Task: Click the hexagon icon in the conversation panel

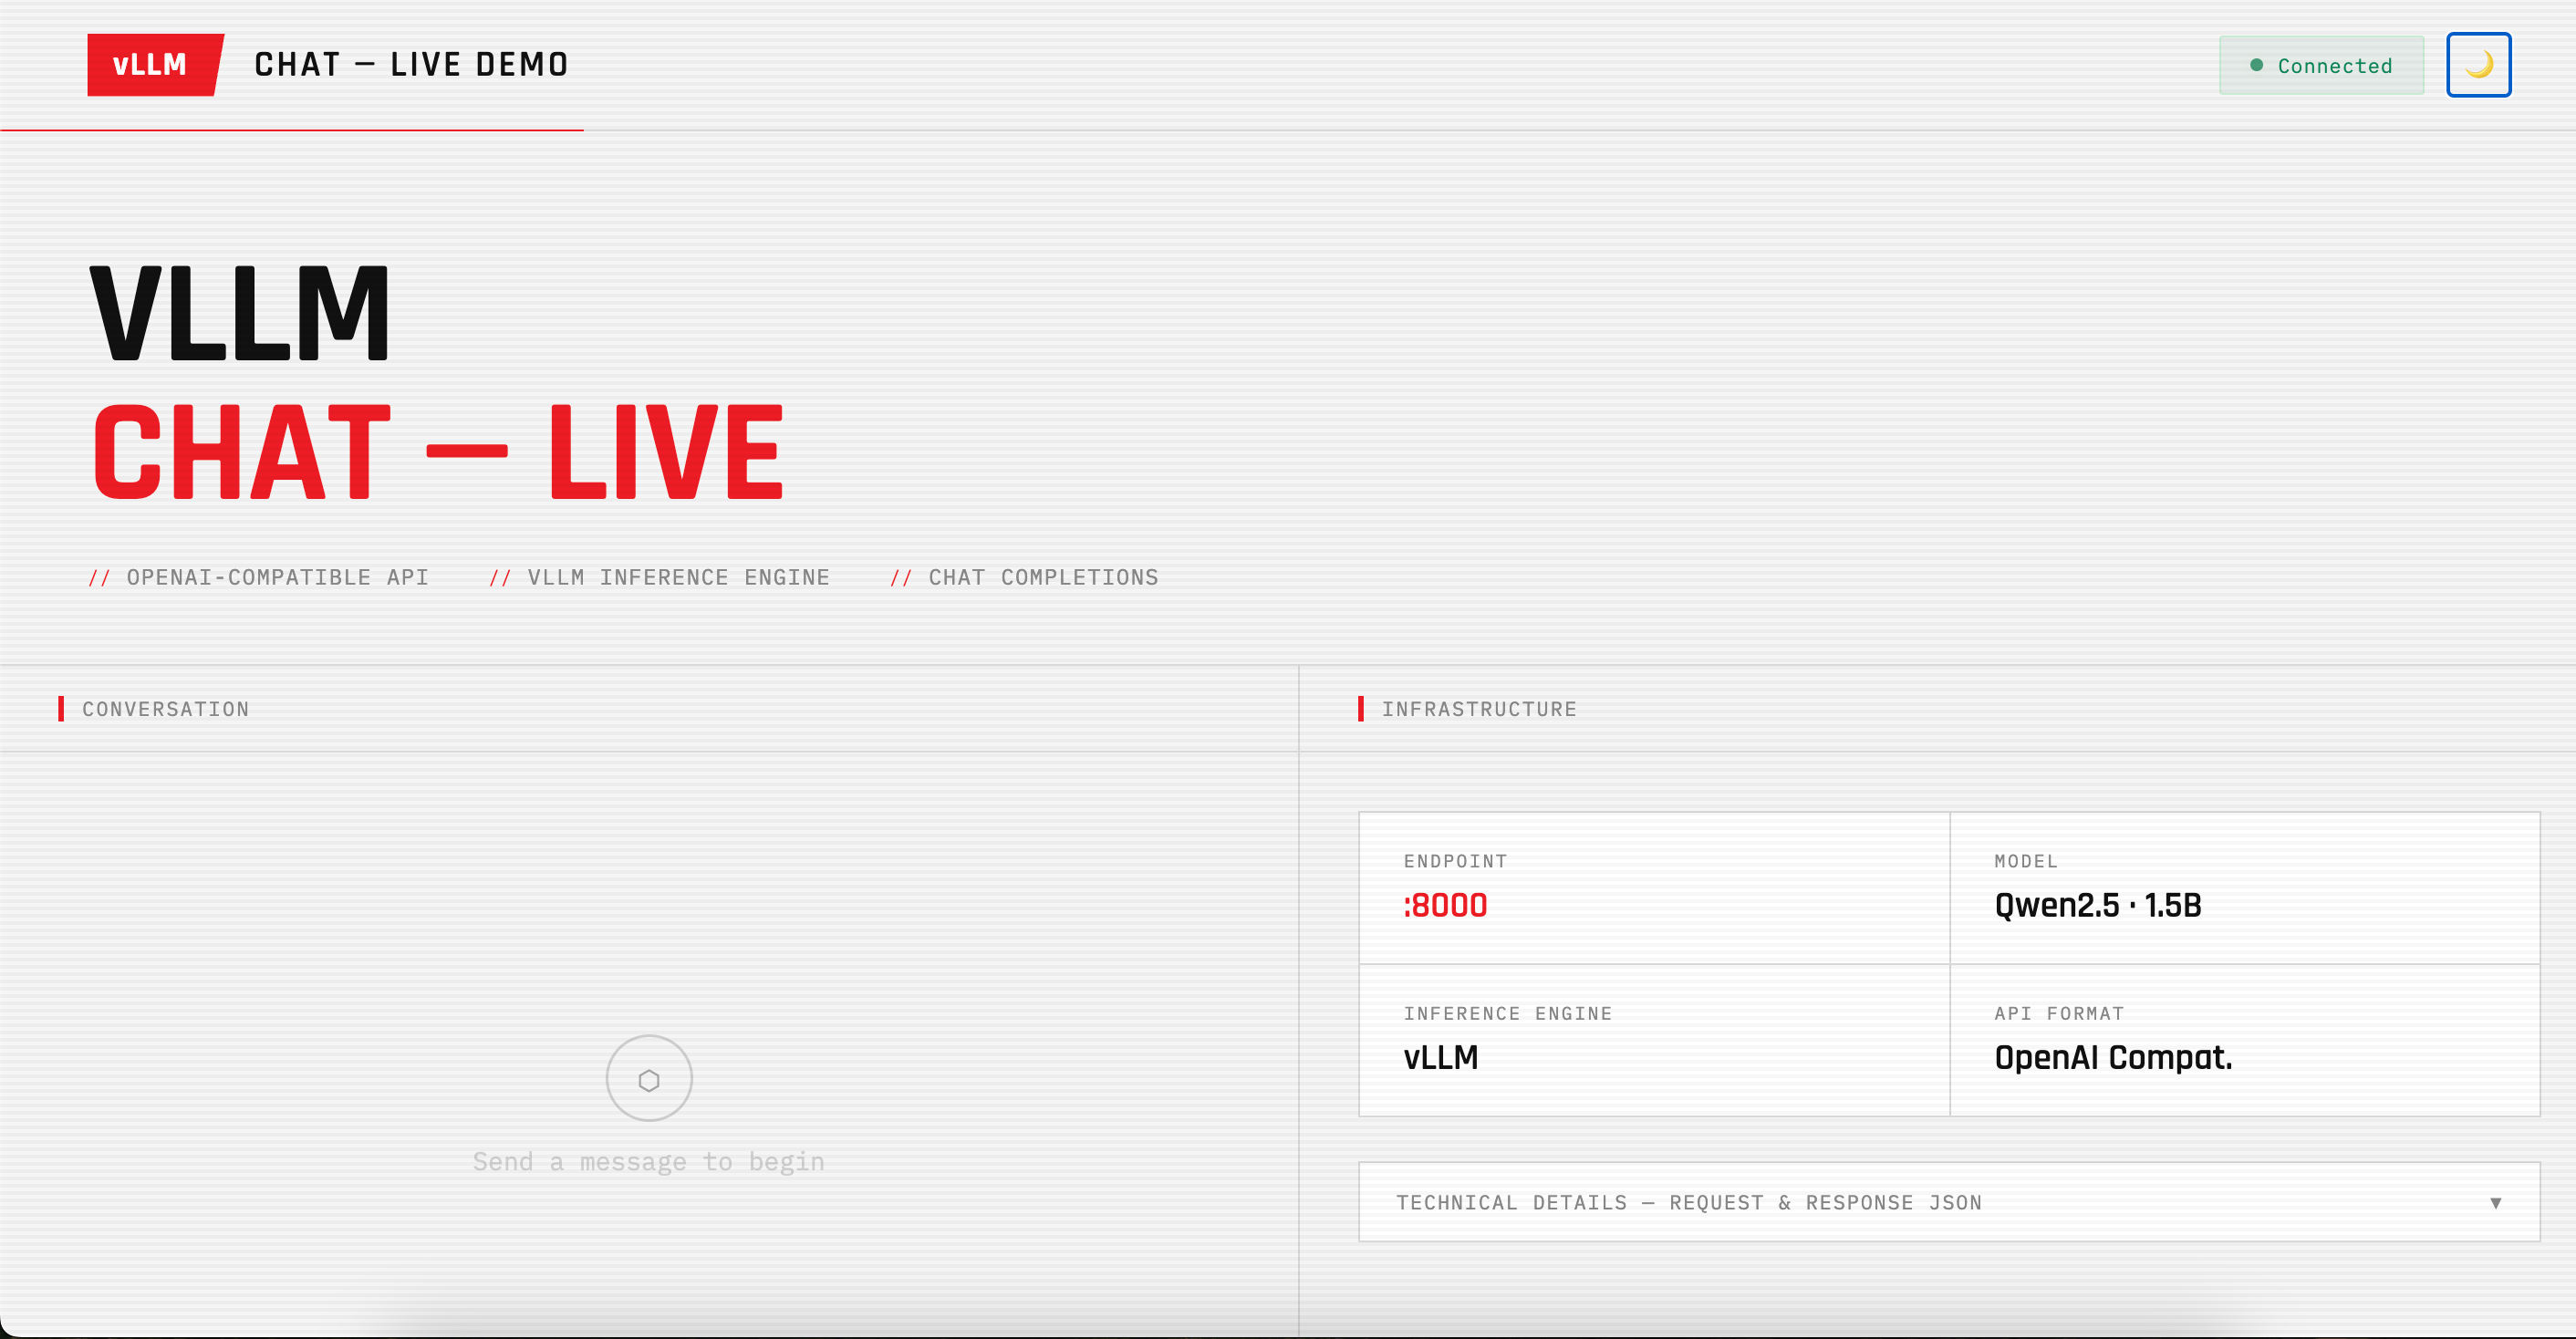Action: coord(648,1078)
